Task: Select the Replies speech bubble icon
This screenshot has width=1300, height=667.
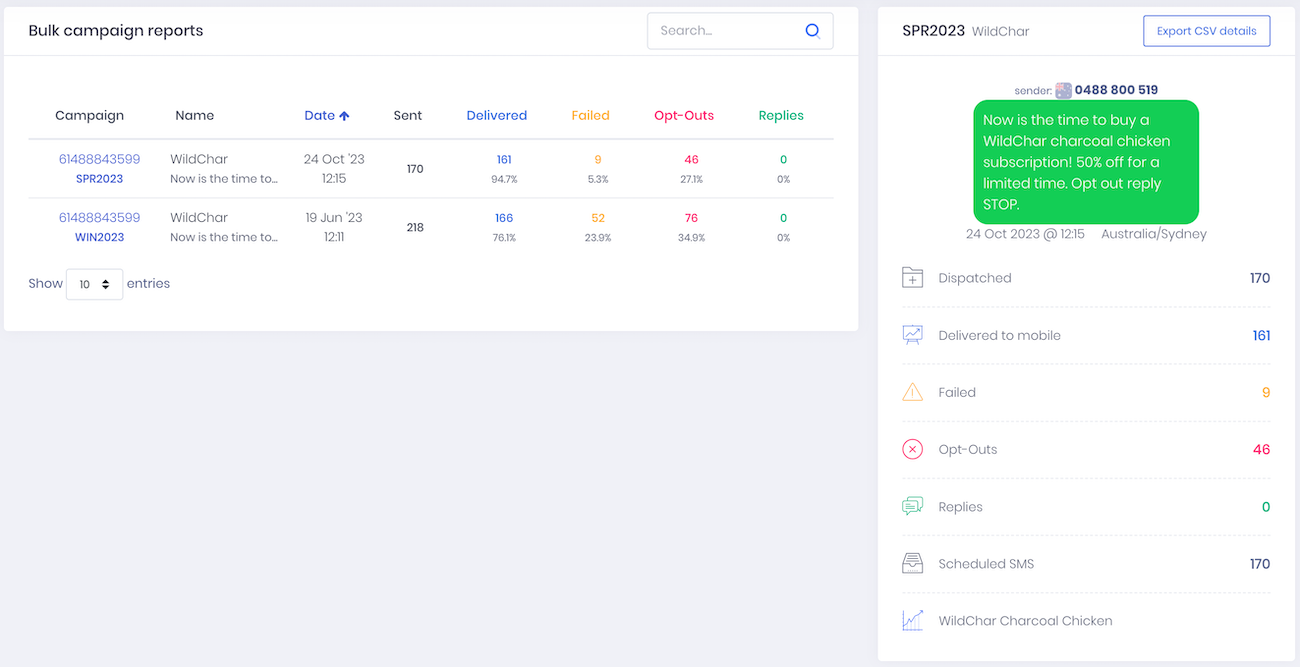Action: coord(912,506)
